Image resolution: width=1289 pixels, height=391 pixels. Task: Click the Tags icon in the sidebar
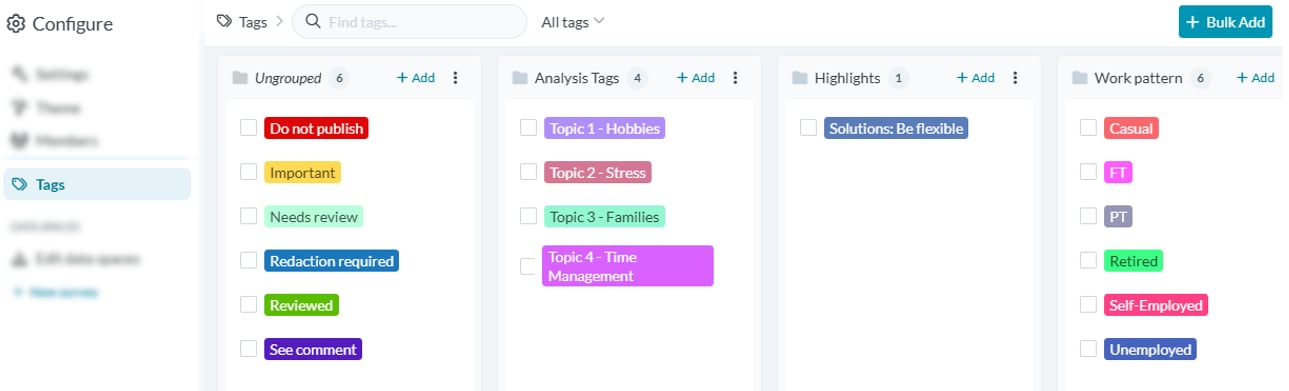(x=19, y=184)
